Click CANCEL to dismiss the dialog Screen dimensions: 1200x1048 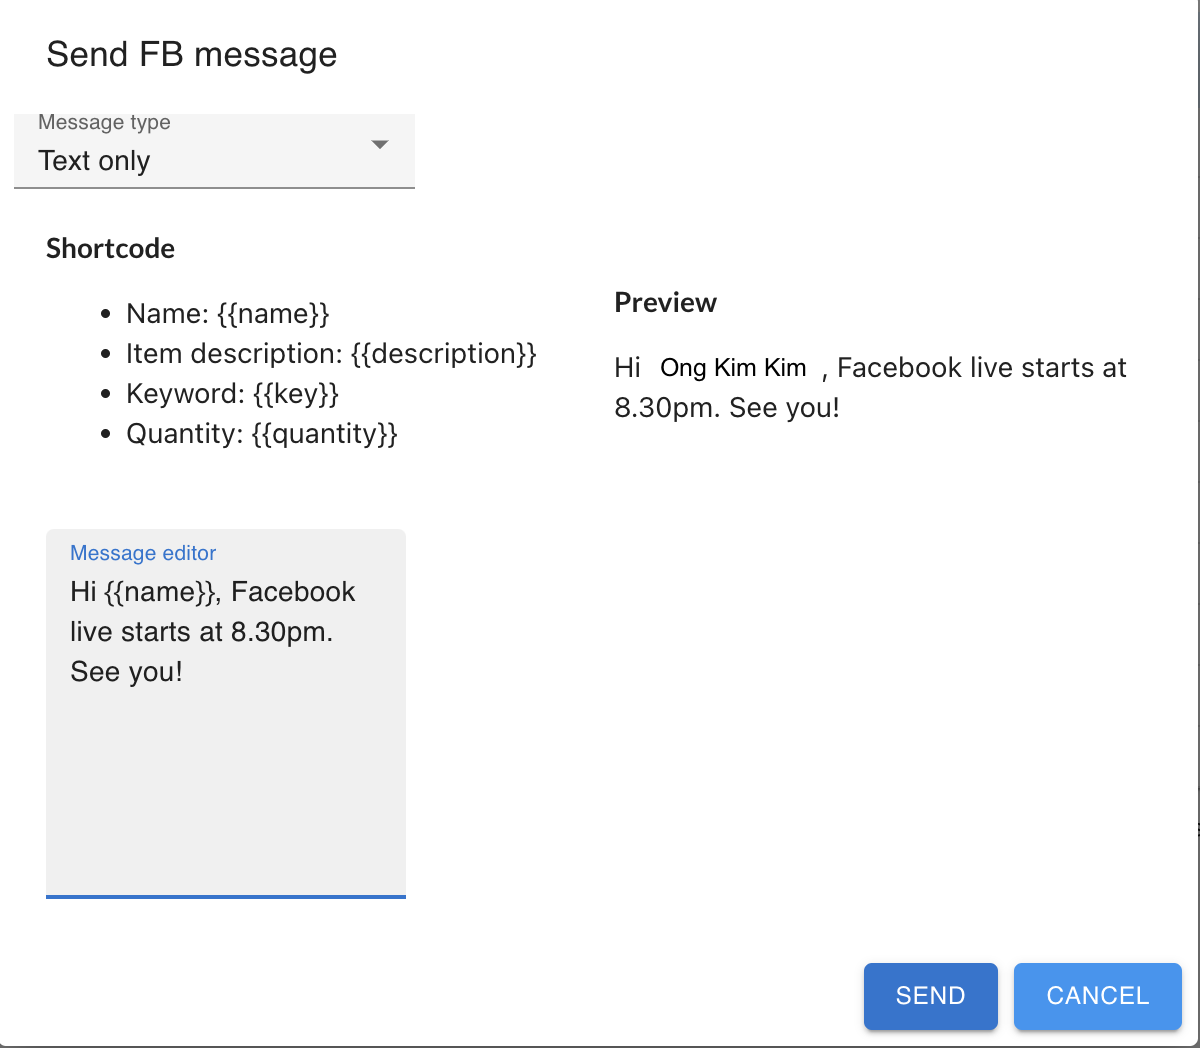point(1097,996)
